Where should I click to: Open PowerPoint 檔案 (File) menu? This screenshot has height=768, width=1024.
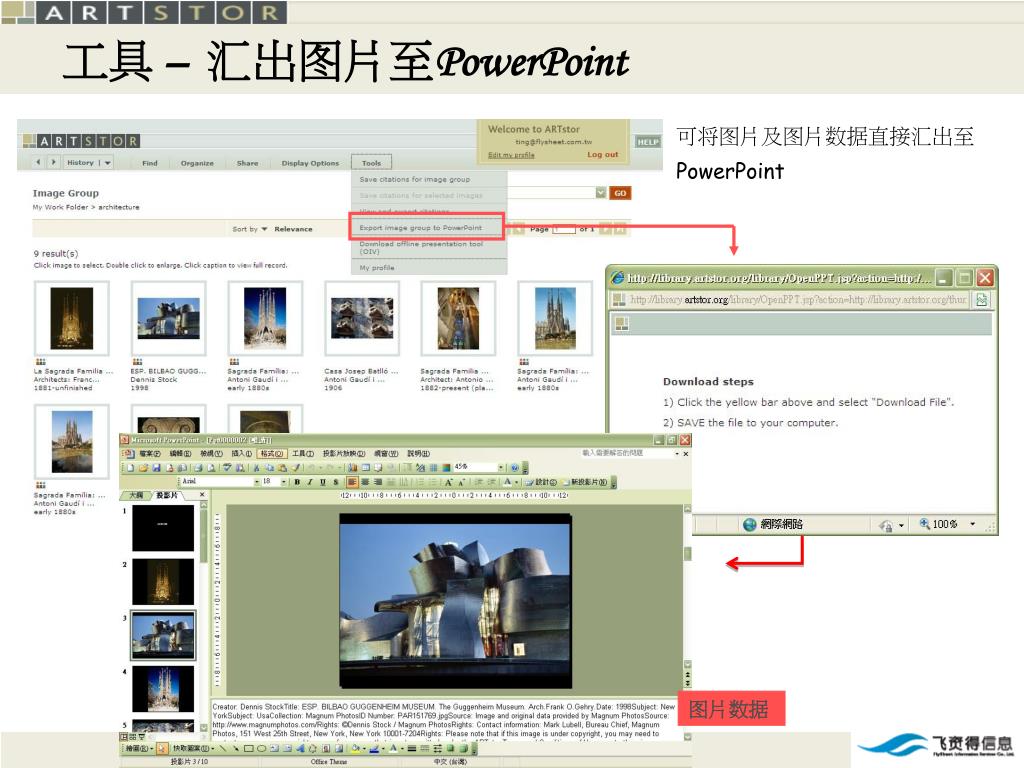point(150,454)
